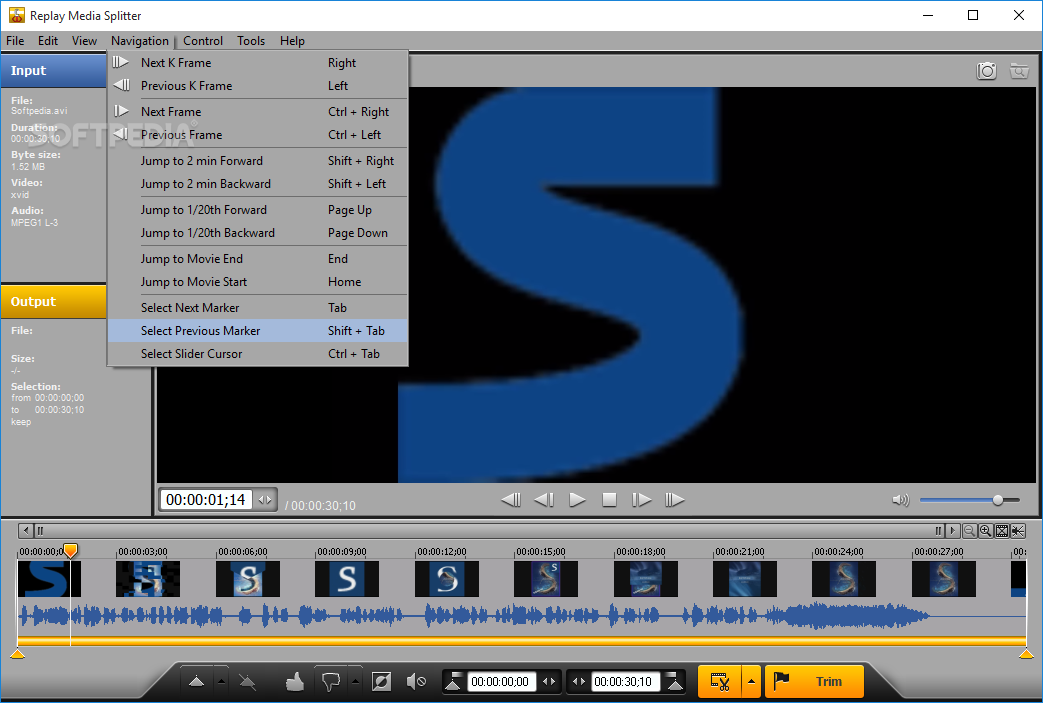
Task: Step forward one frame in player
Action: click(641, 499)
